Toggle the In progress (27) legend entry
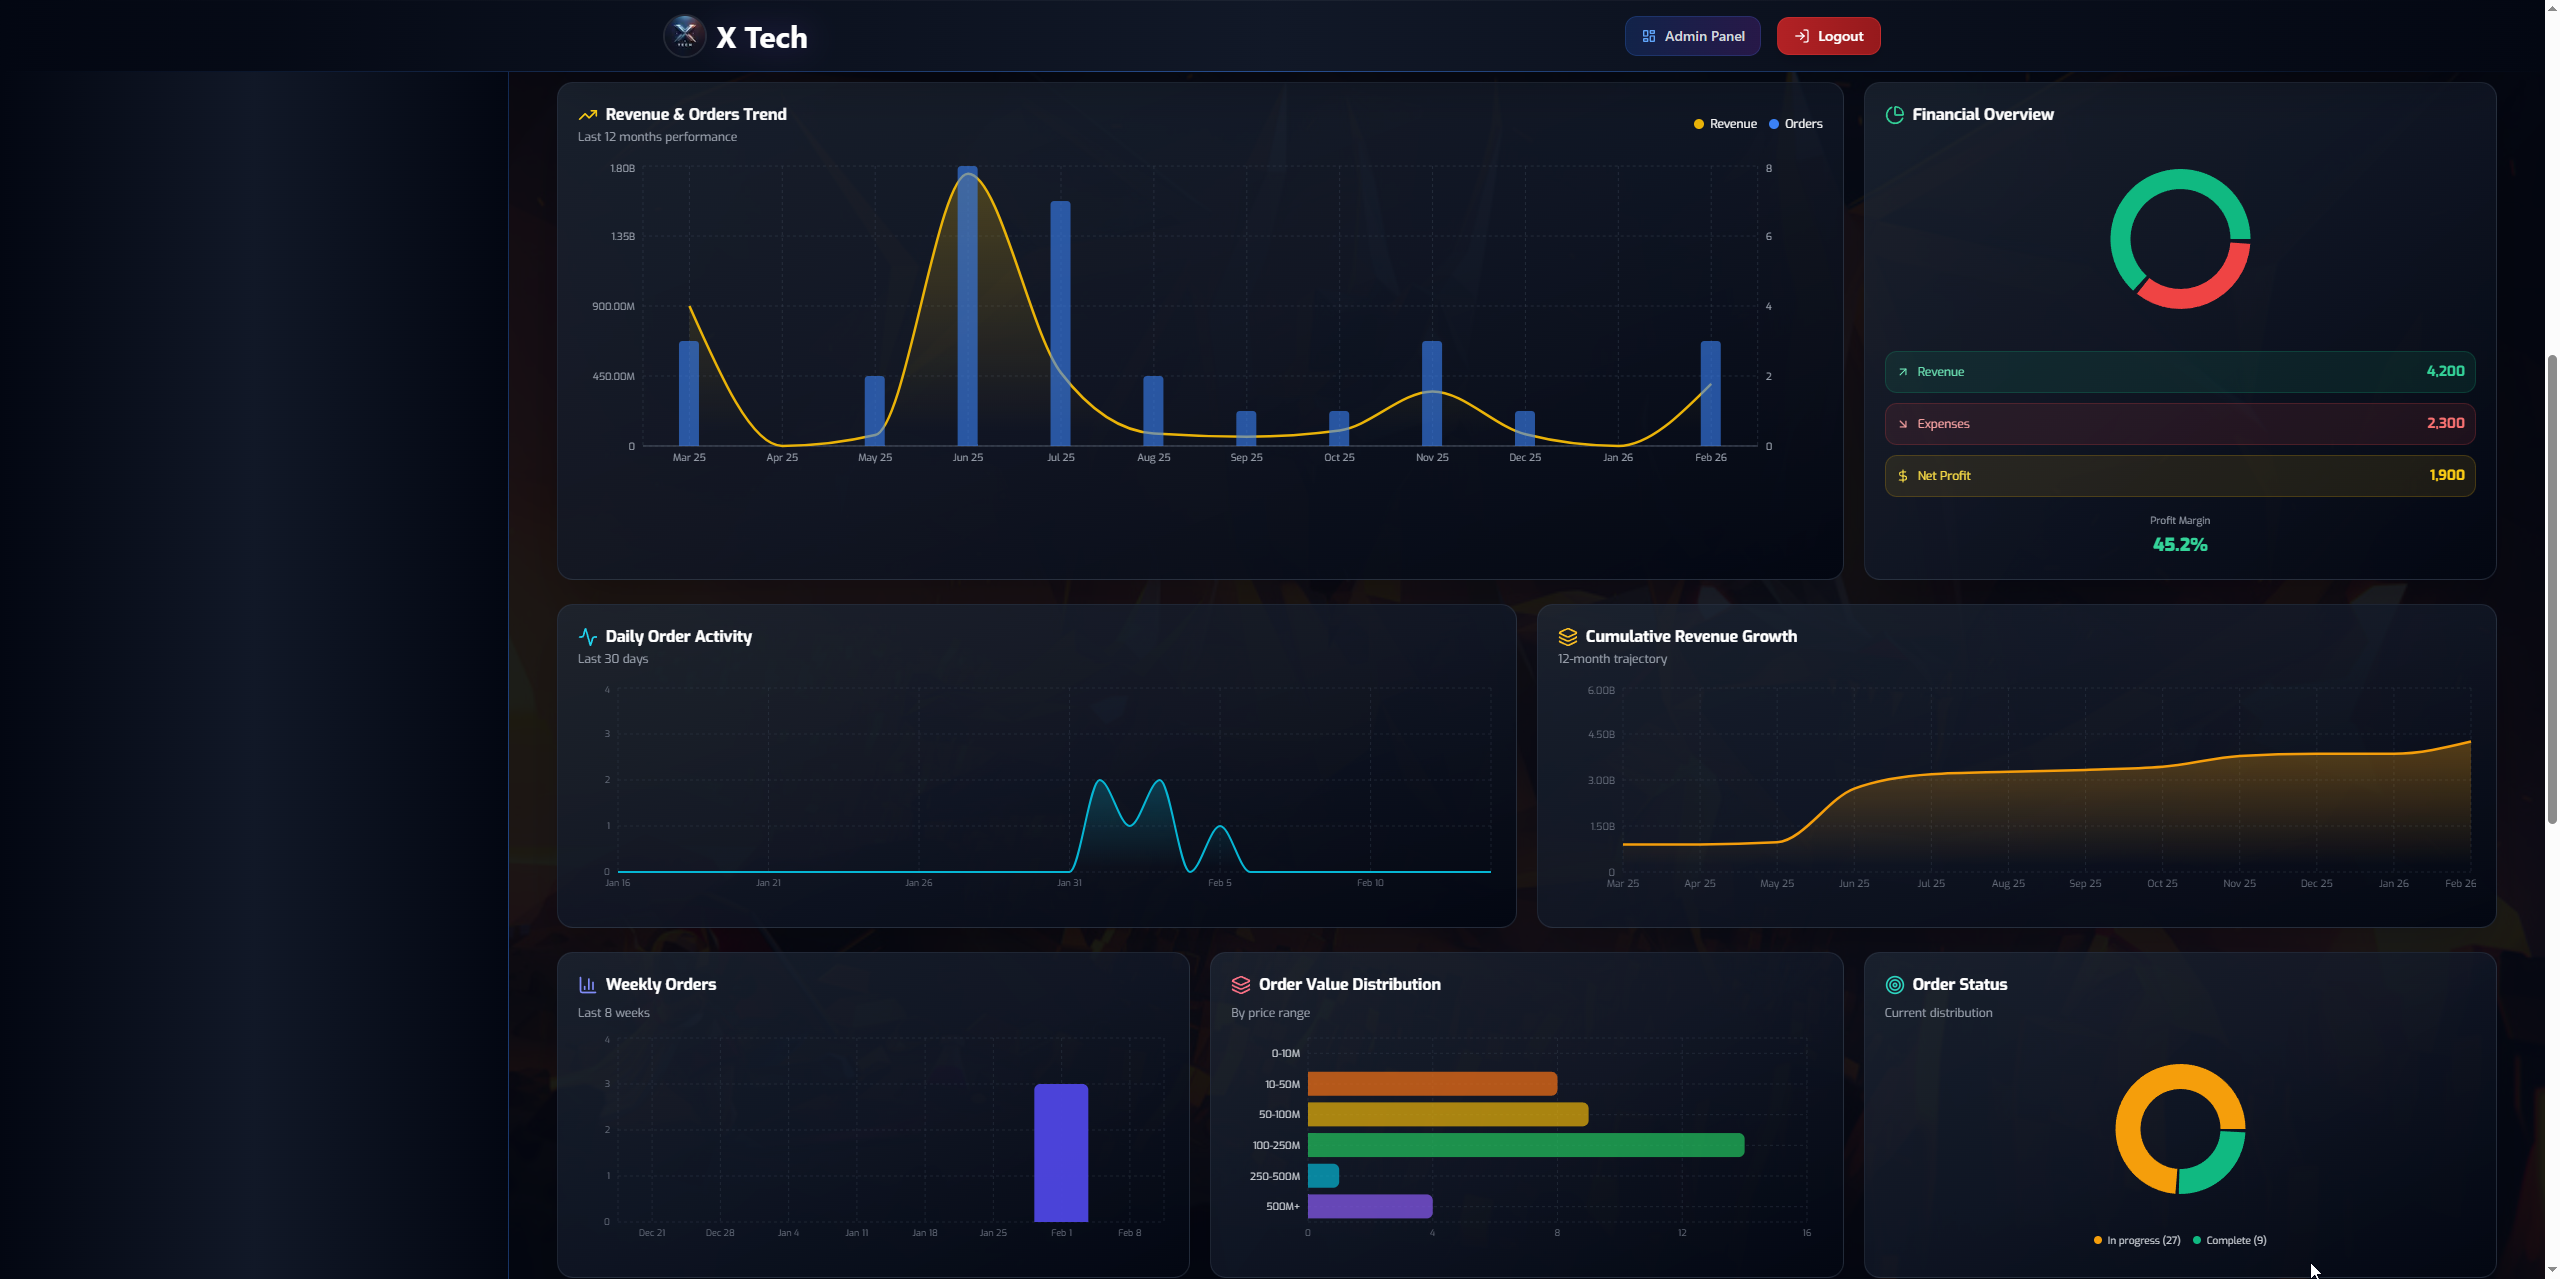 point(2137,1240)
